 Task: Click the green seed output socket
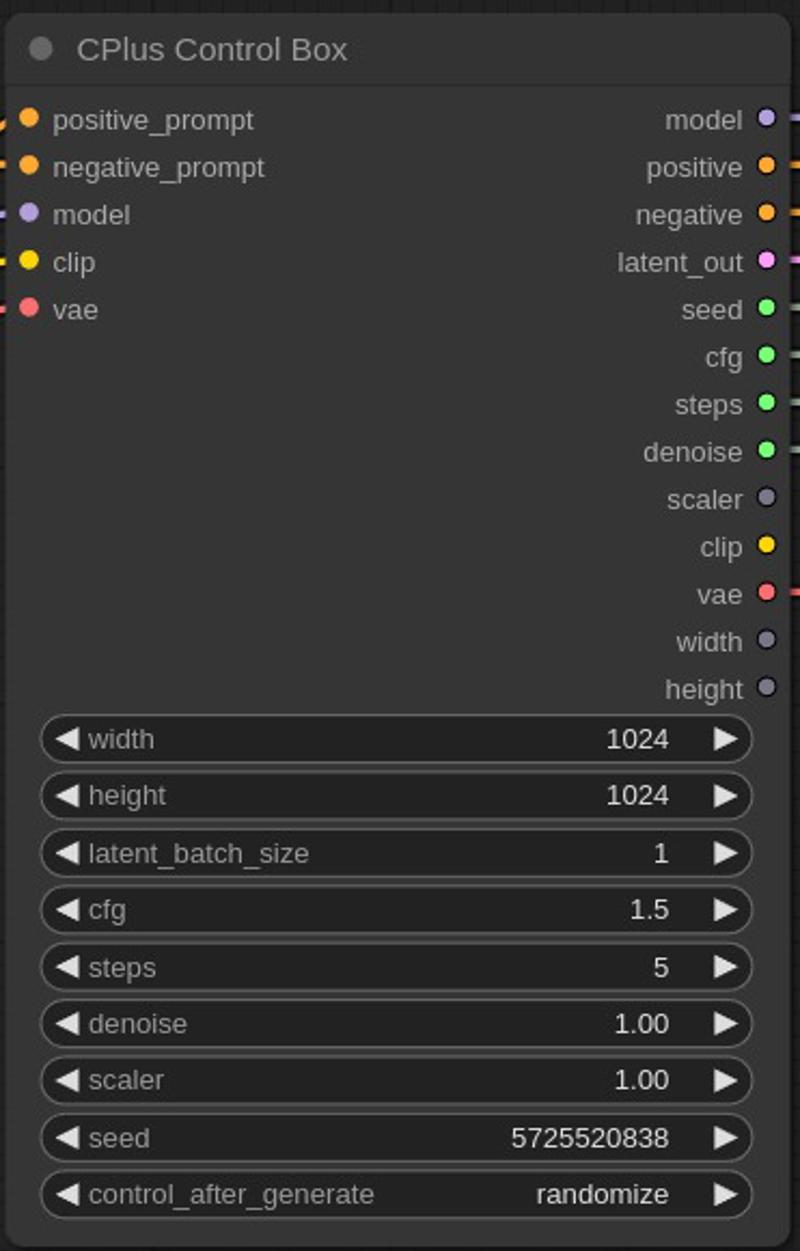767,307
